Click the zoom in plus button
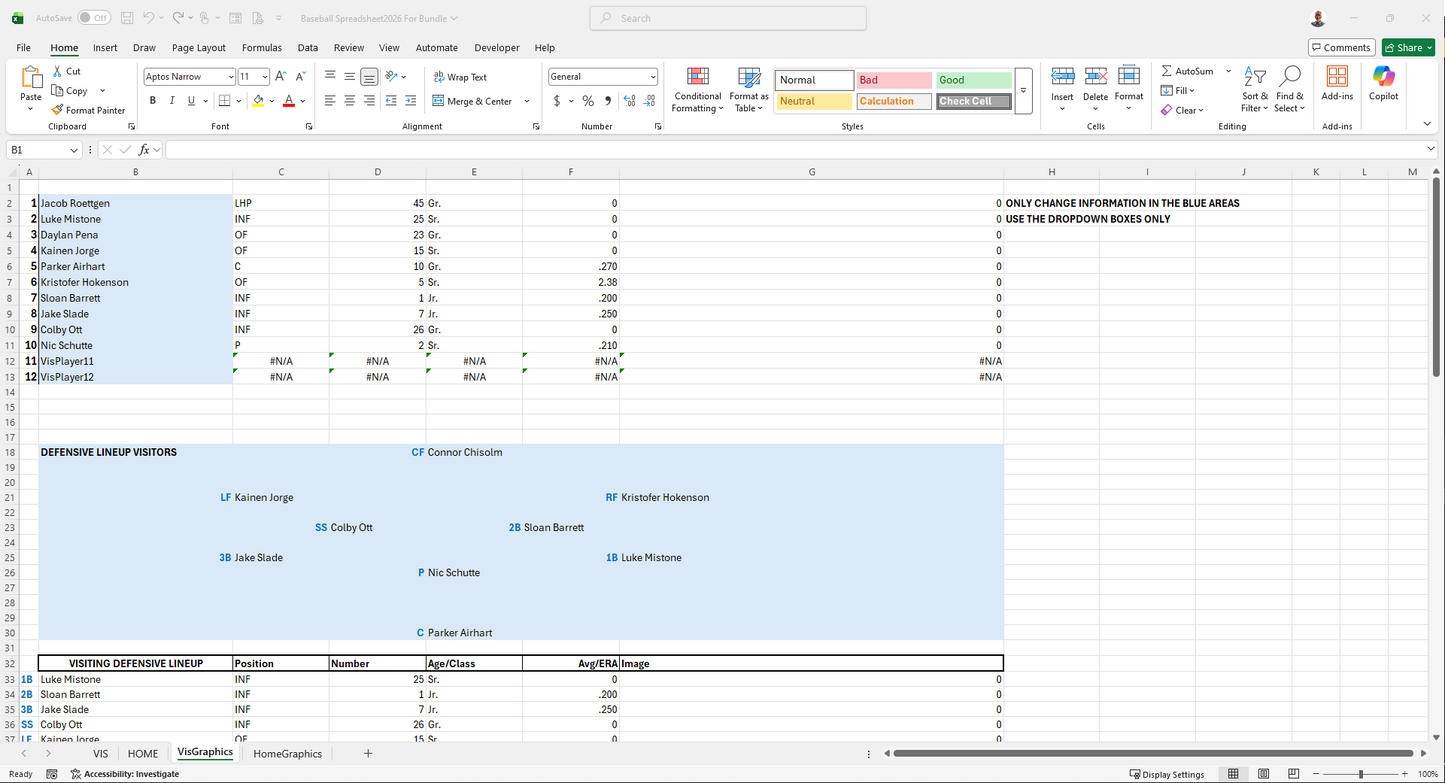This screenshot has height=783, width=1445. (1405, 774)
